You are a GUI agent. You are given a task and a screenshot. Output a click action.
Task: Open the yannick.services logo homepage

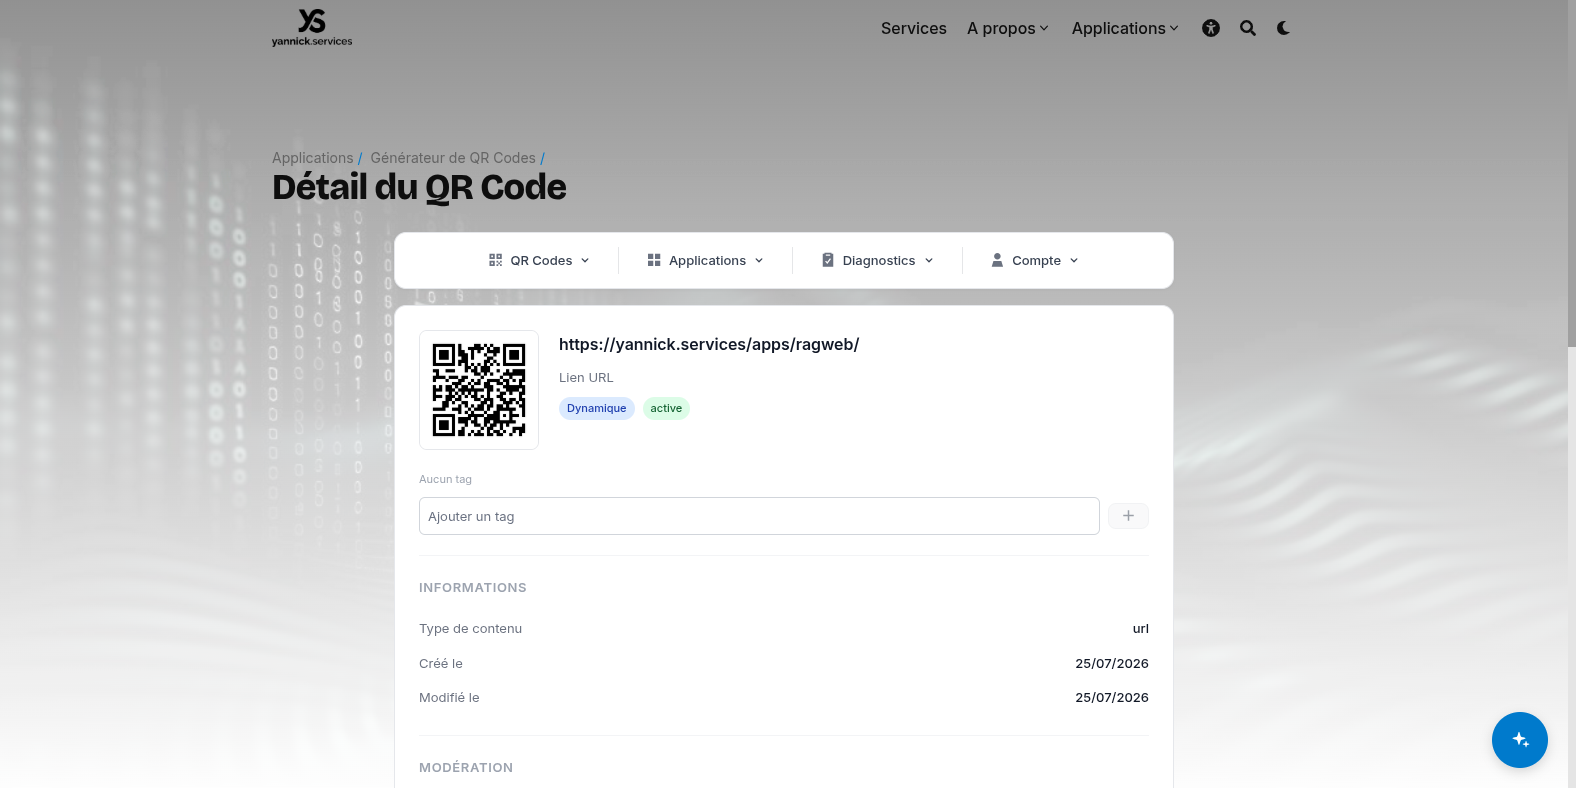pos(312,27)
